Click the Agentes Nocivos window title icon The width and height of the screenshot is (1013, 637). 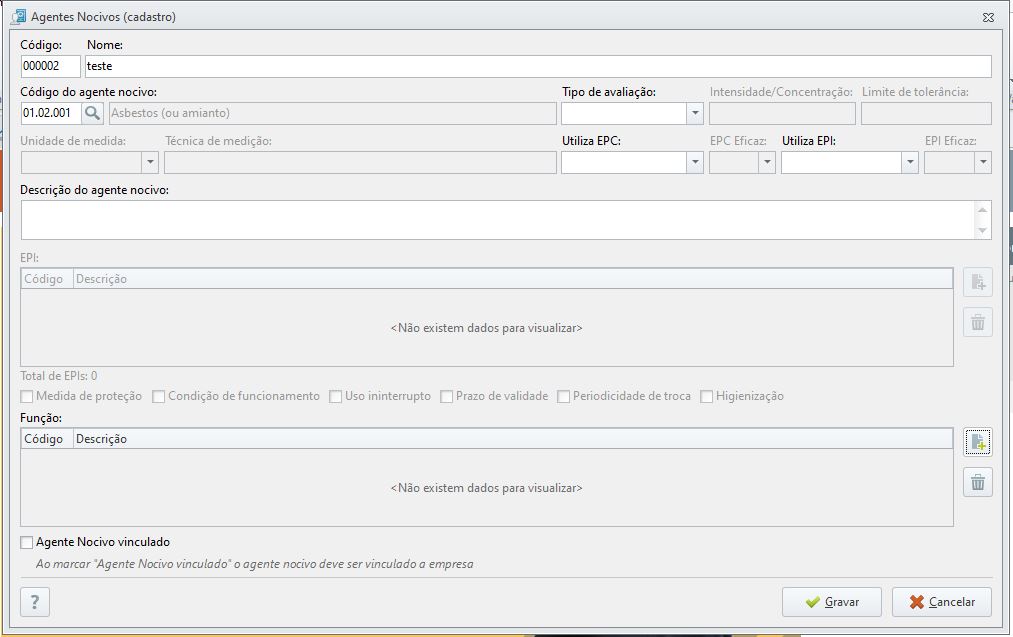(18, 17)
